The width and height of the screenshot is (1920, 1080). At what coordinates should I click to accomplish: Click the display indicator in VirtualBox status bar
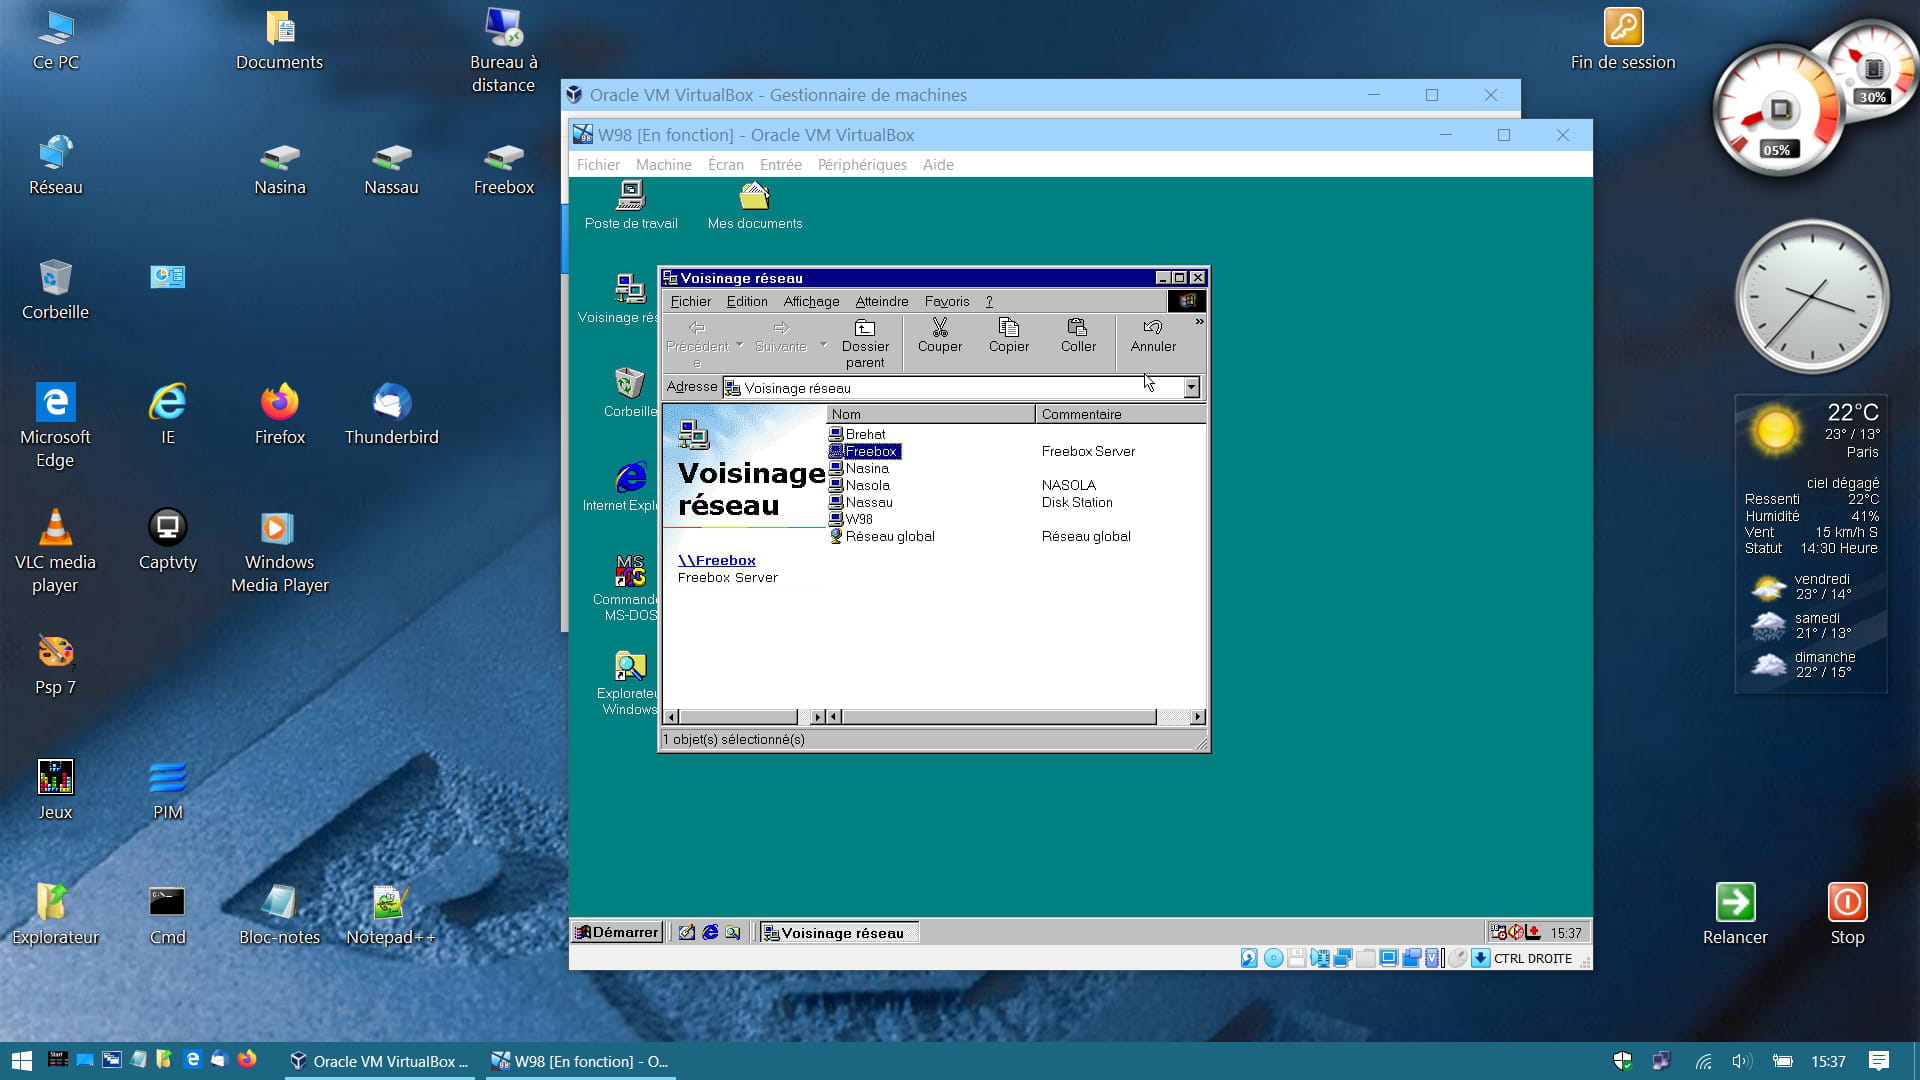(x=1388, y=958)
